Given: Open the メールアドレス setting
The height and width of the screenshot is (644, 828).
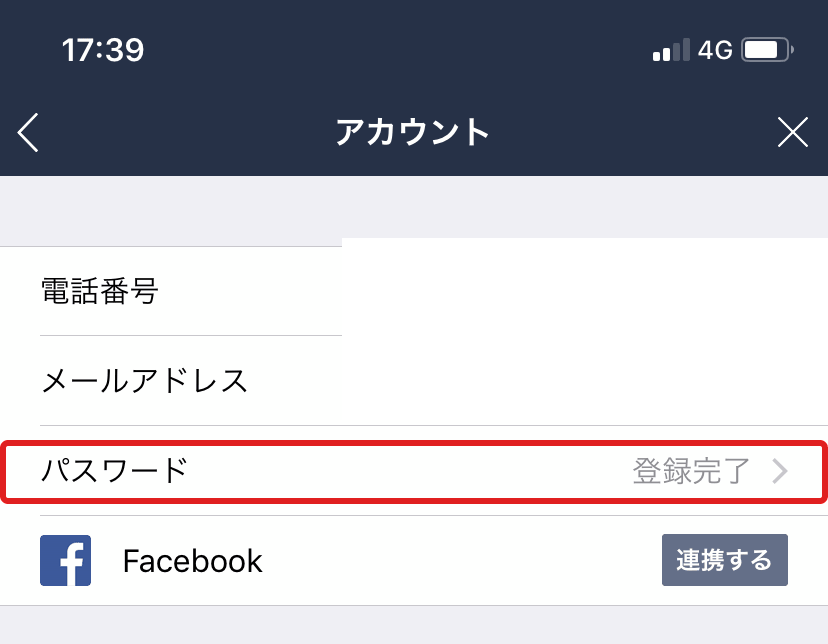Looking at the screenshot, I should tap(414, 381).
